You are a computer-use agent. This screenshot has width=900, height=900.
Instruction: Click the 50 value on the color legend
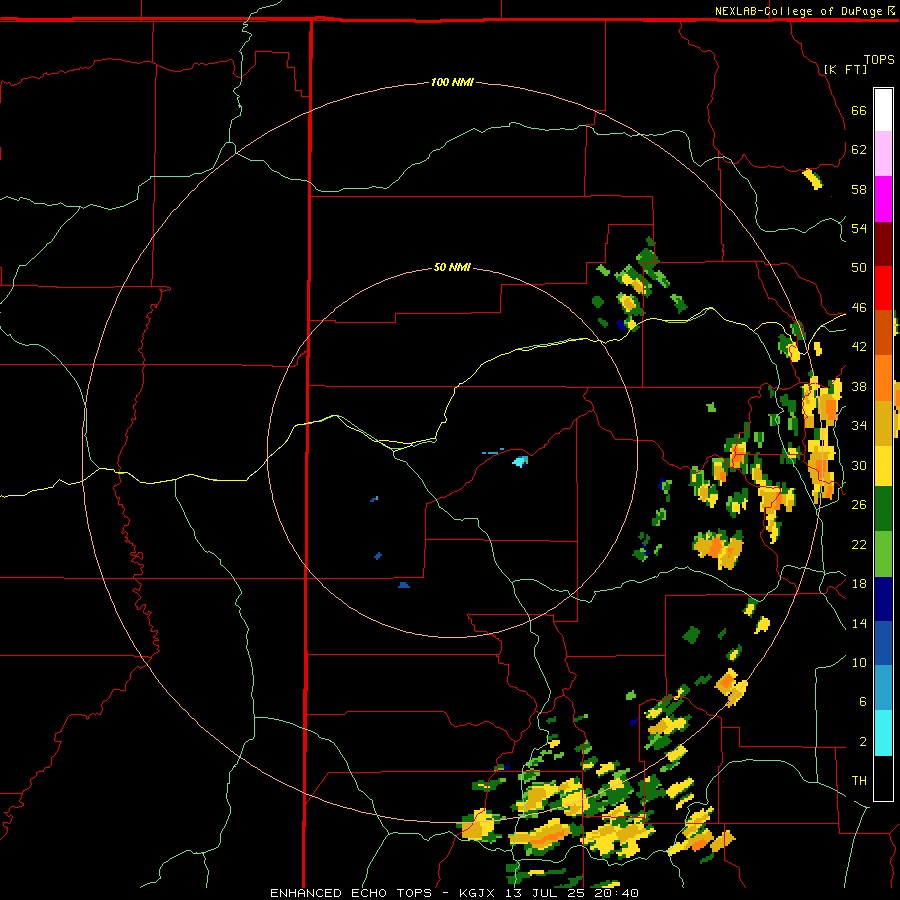tap(859, 268)
